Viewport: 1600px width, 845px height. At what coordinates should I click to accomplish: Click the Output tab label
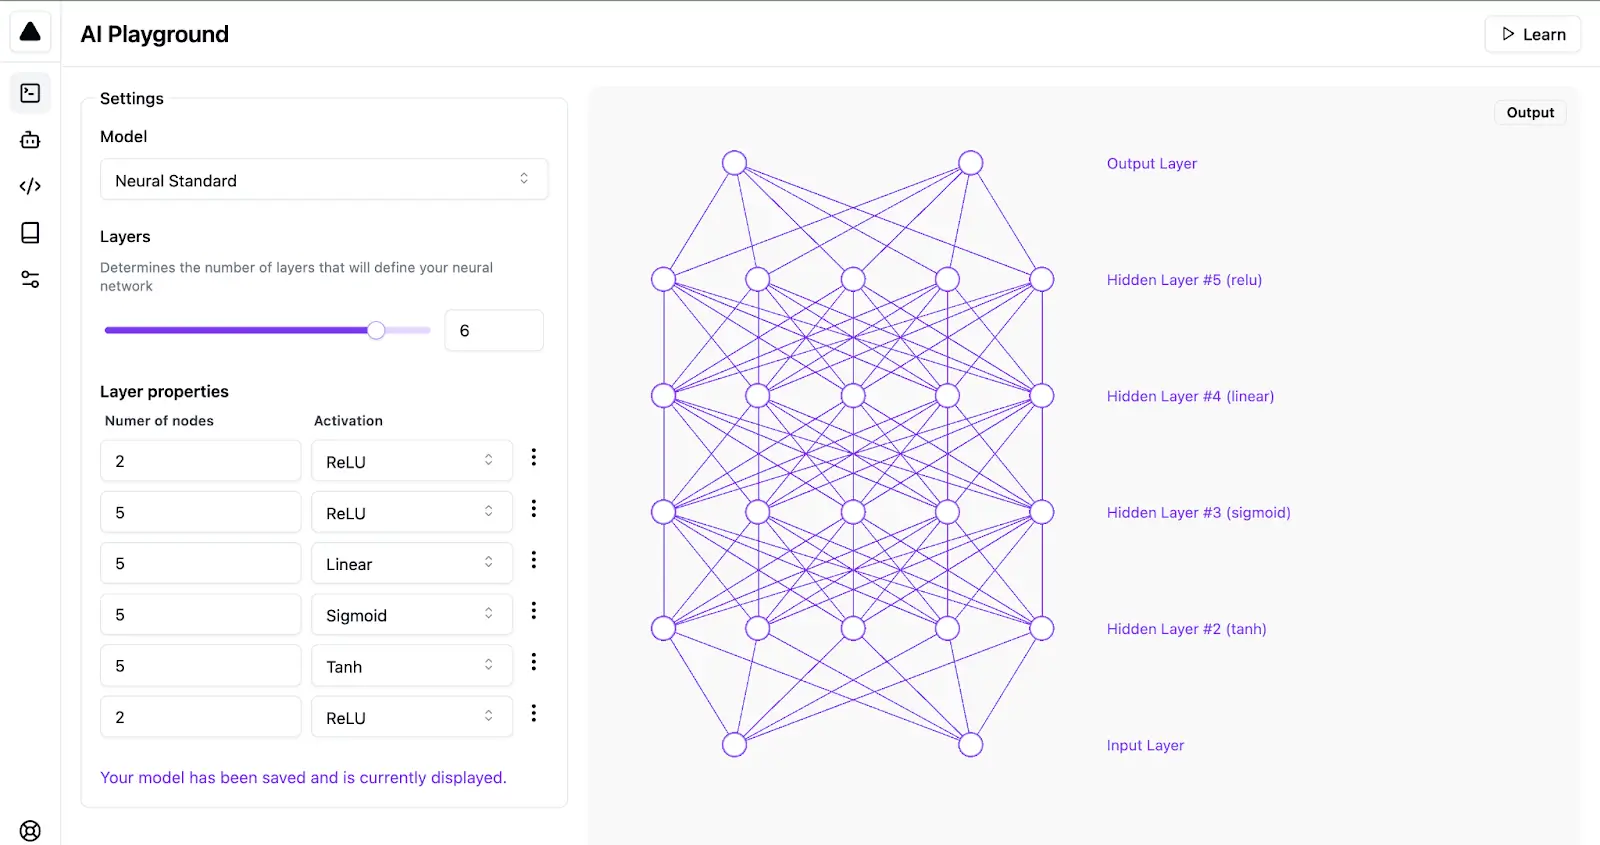pos(1530,113)
